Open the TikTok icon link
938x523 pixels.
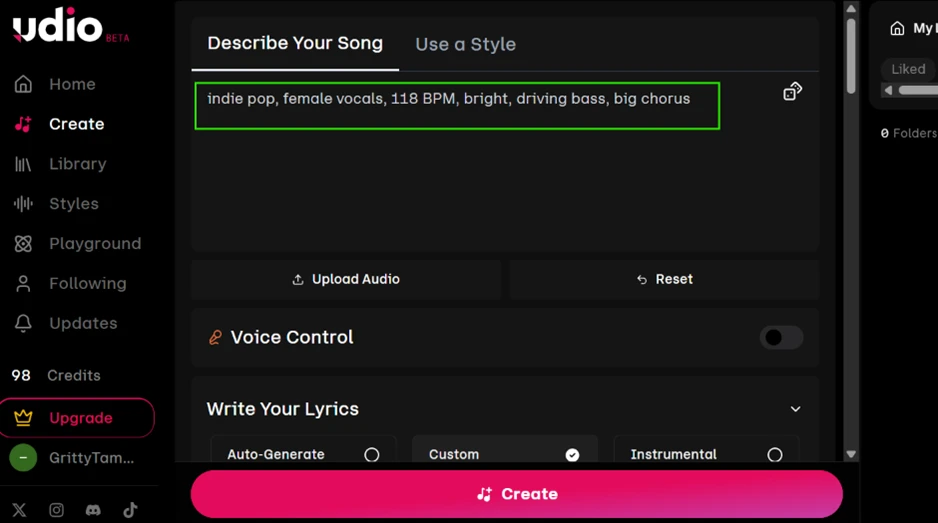(x=130, y=510)
